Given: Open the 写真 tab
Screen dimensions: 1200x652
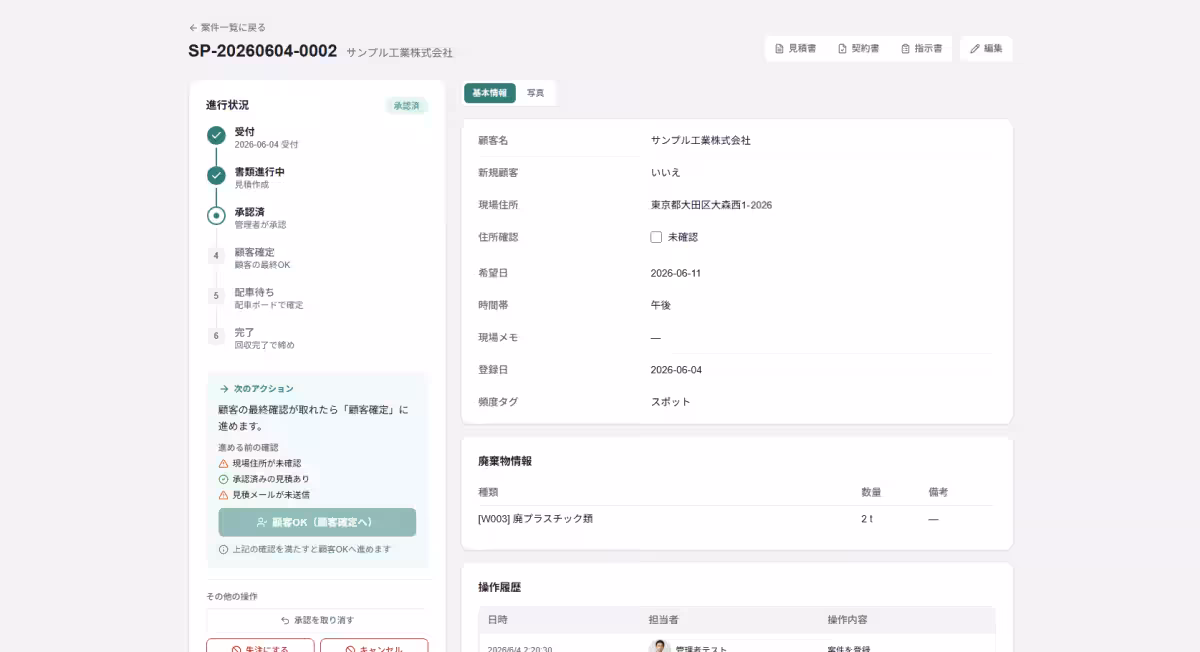Looking at the screenshot, I should (536, 93).
